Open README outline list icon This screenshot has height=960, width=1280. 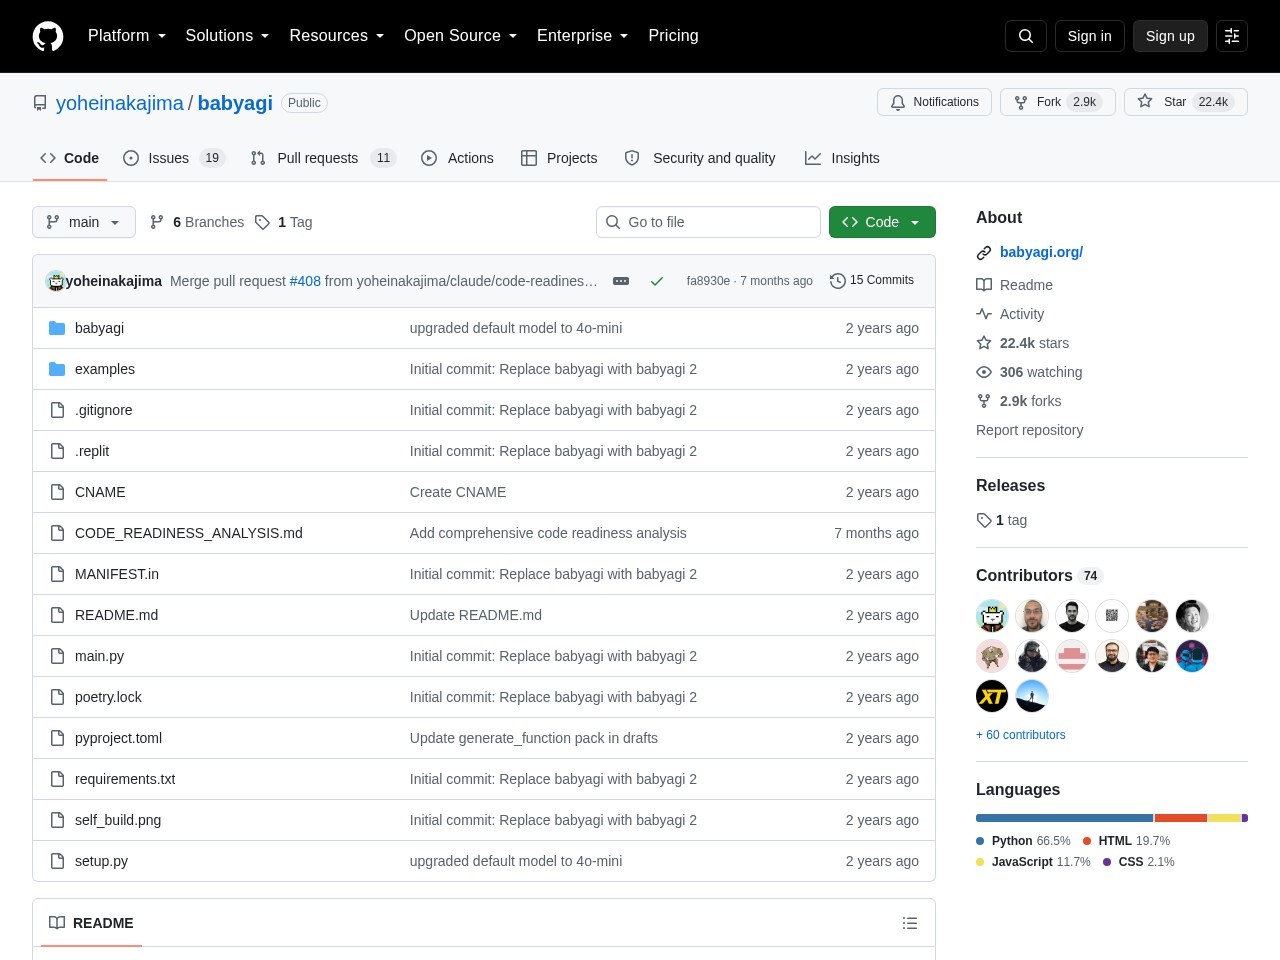tap(910, 923)
